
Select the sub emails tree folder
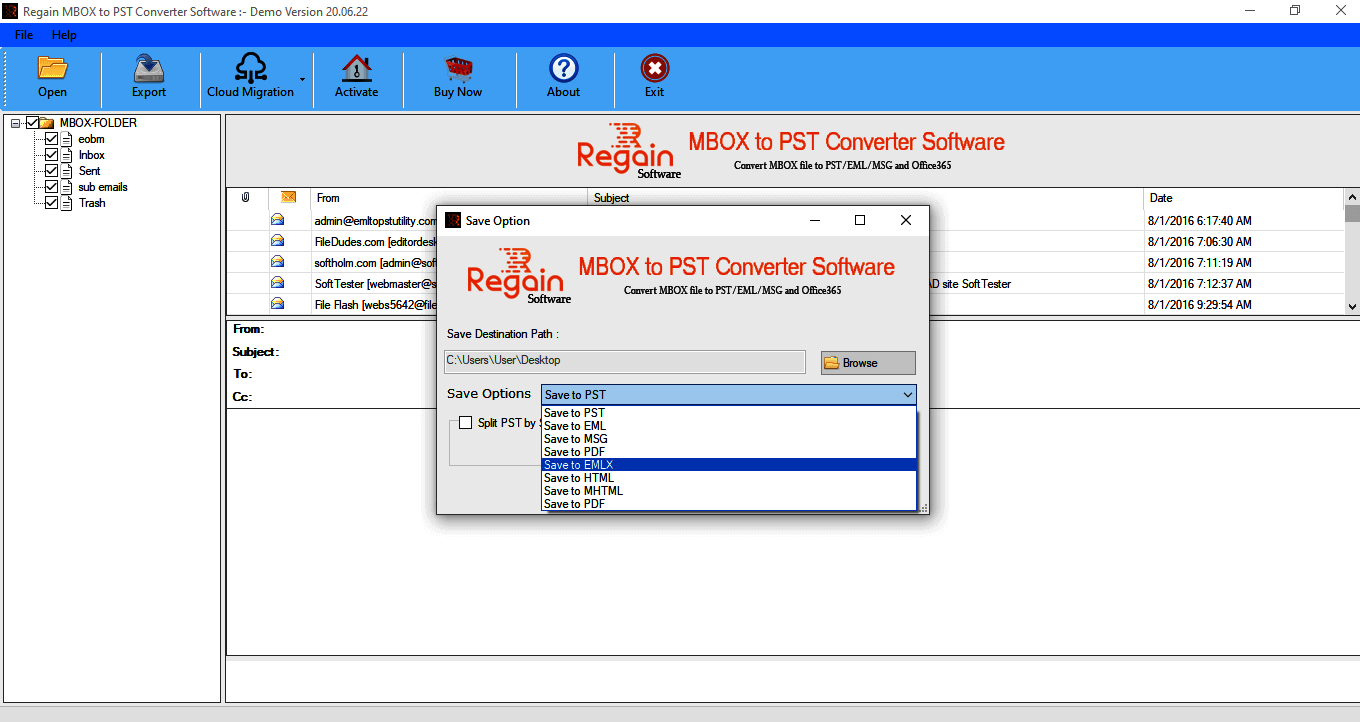click(103, 187)
